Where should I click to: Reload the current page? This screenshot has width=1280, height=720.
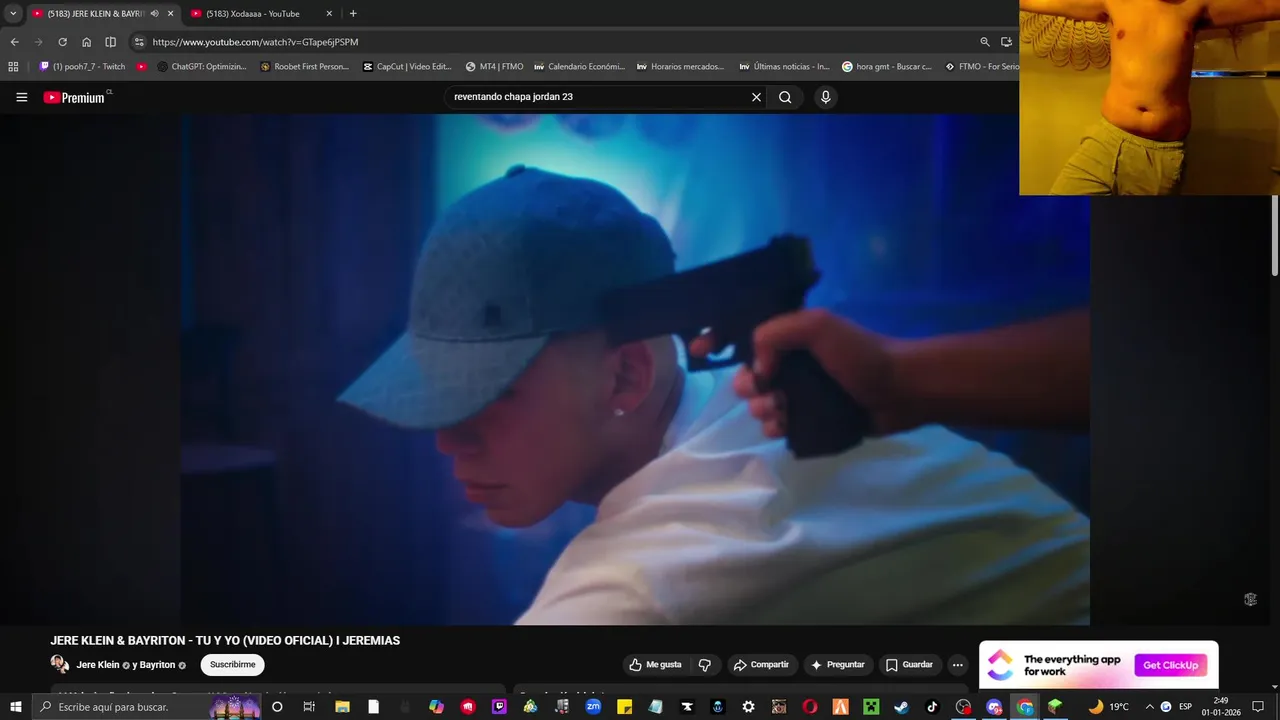coord(62,42)
